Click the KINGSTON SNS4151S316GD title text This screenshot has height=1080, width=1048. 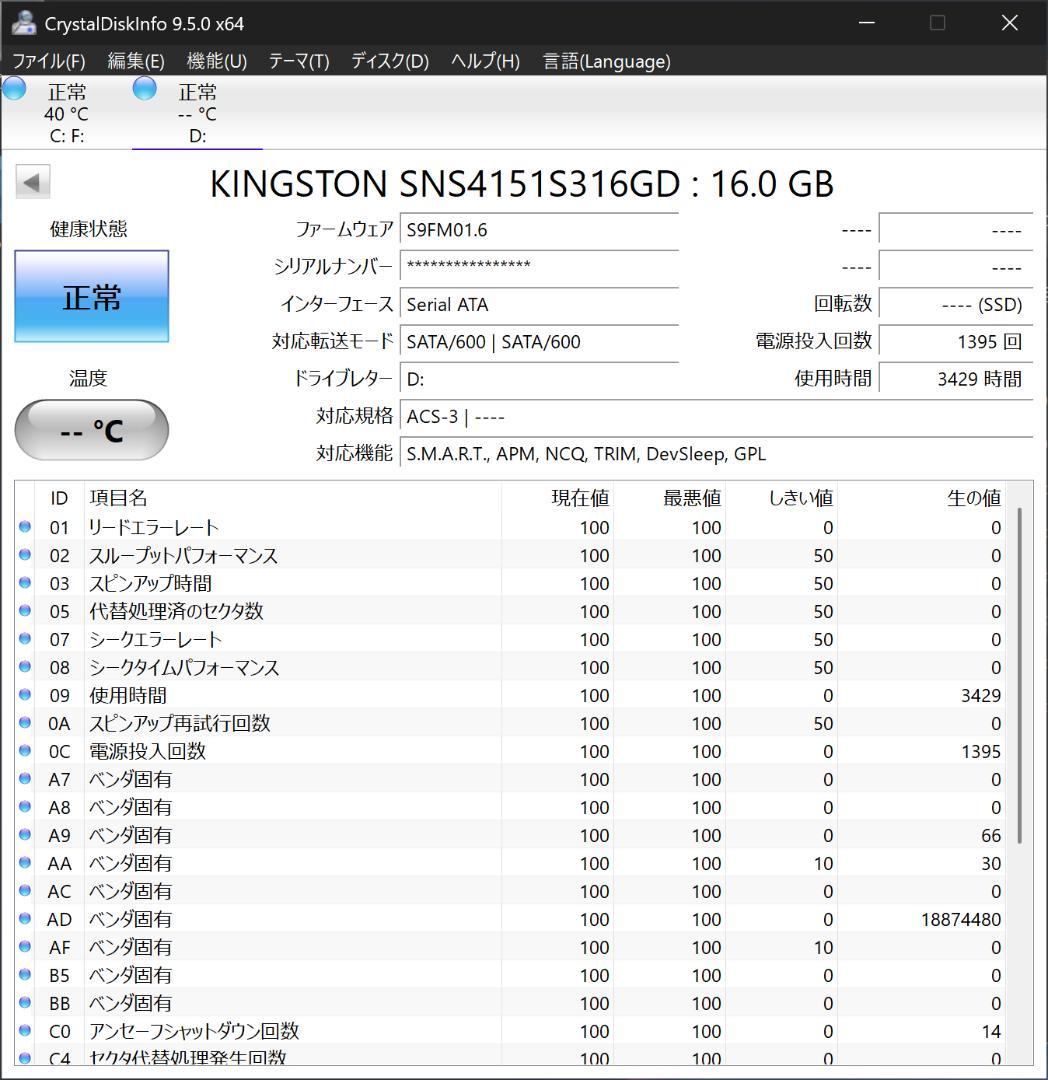point(521,184)
